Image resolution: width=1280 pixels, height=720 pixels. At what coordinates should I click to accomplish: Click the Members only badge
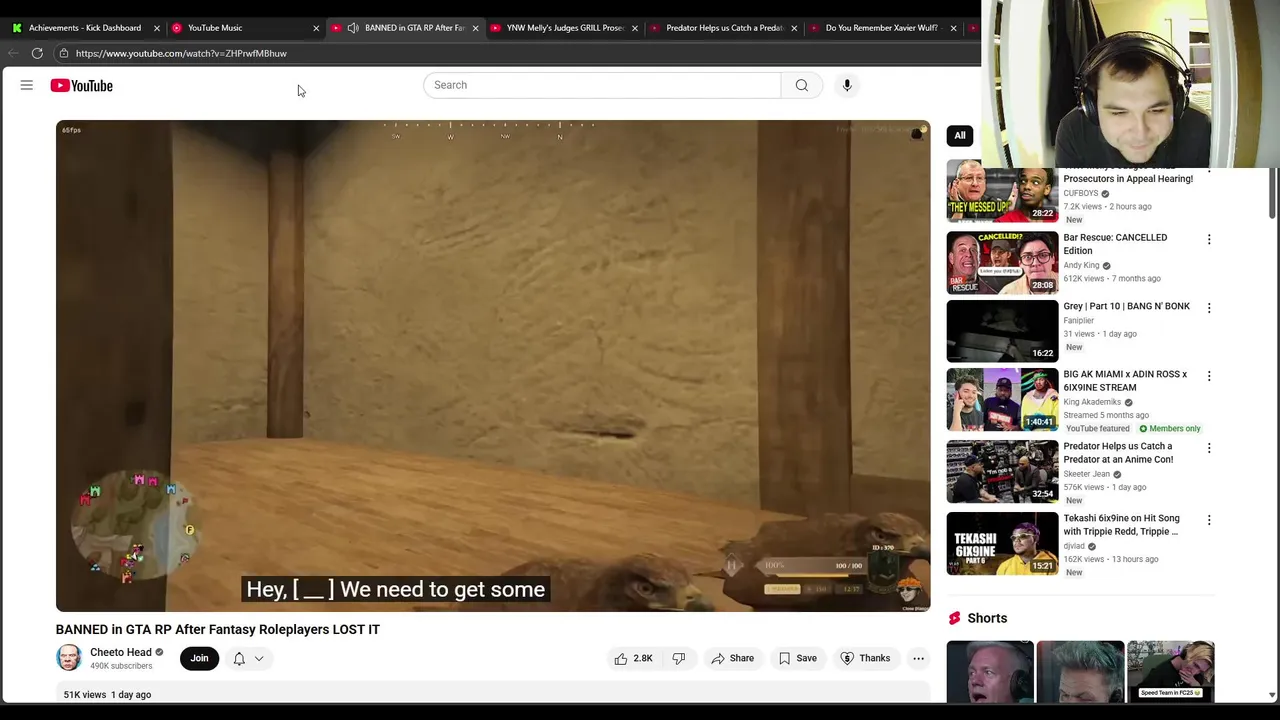pyautogui.click(x=1170, y=428)
